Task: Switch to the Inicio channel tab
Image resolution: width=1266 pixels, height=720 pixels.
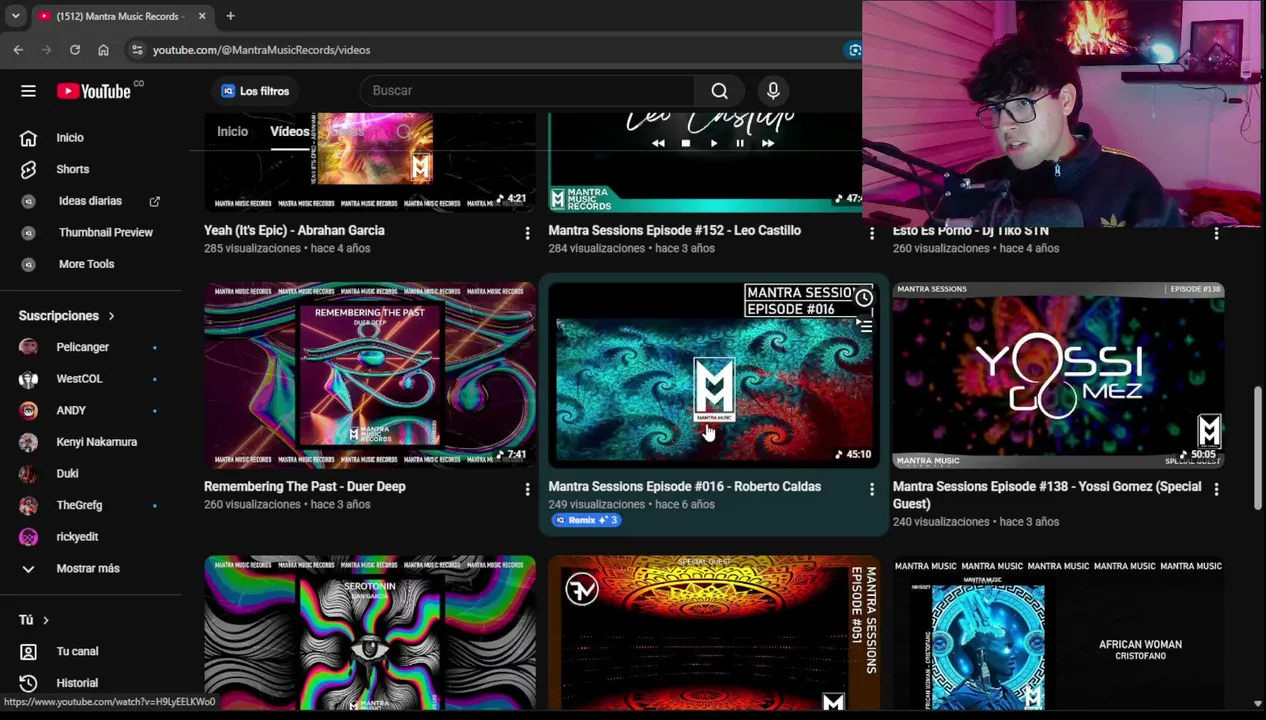Action: click(x=232, y=132)
